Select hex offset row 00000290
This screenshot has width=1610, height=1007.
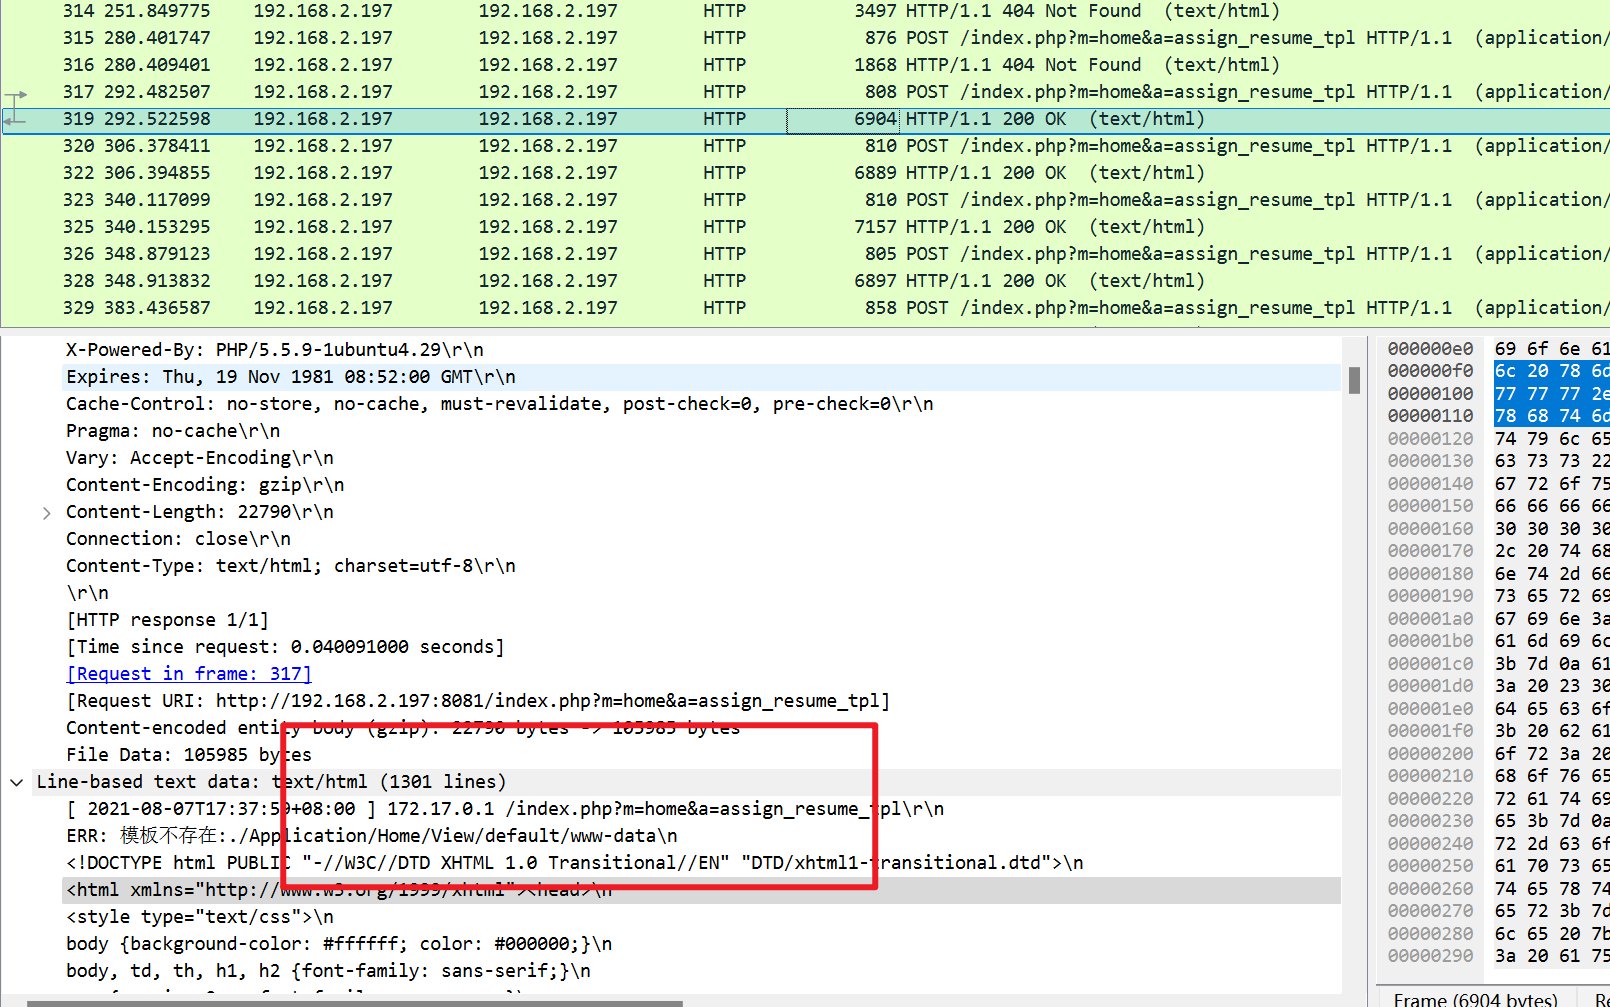tap(1430, 956)
